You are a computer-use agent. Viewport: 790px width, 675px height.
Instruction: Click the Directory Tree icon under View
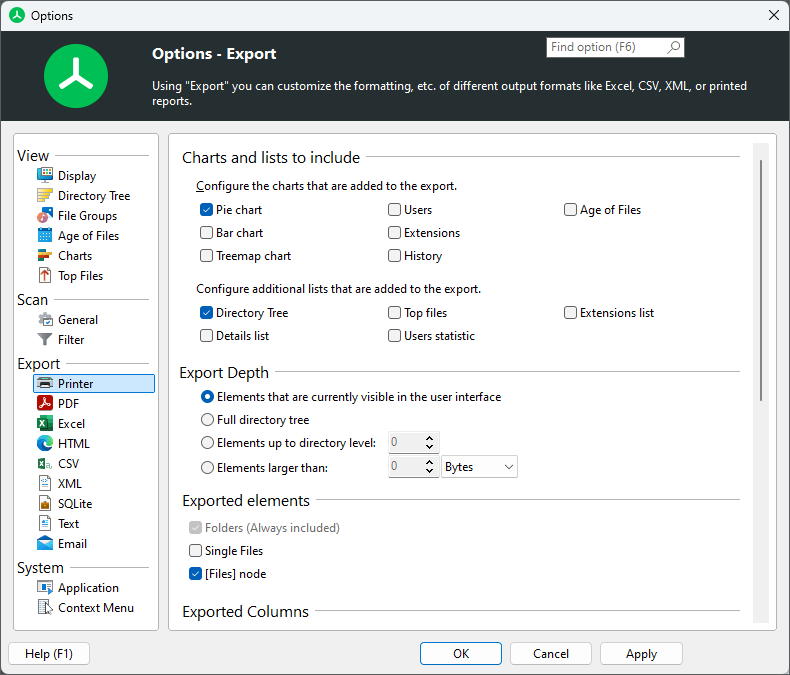[45, 196]
